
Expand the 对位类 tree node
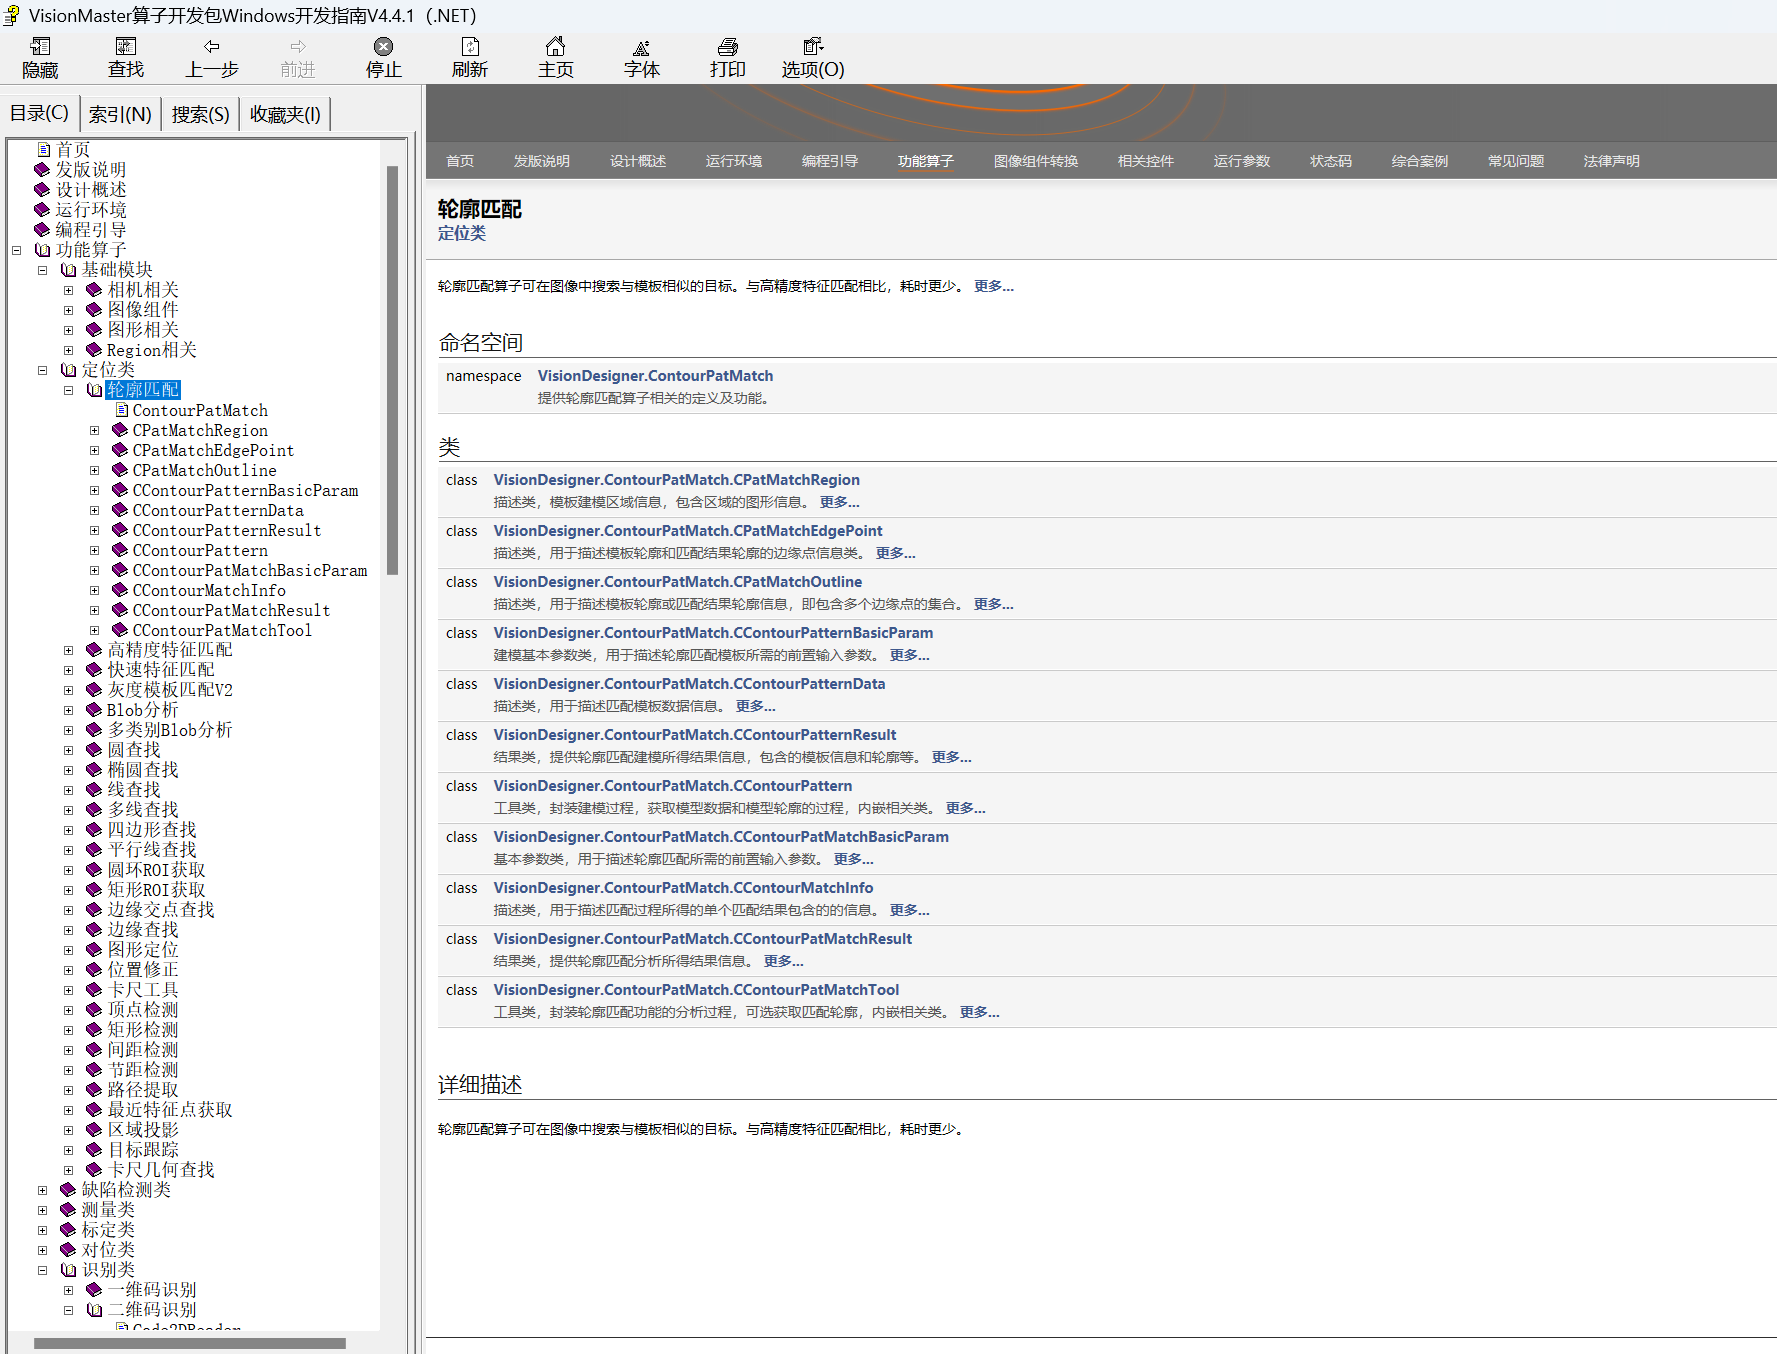coord(42,1250)
